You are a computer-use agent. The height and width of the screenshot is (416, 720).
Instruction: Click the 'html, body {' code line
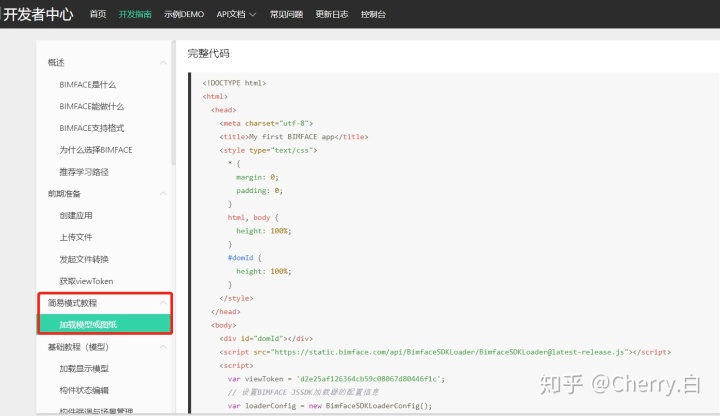(253, 218)
